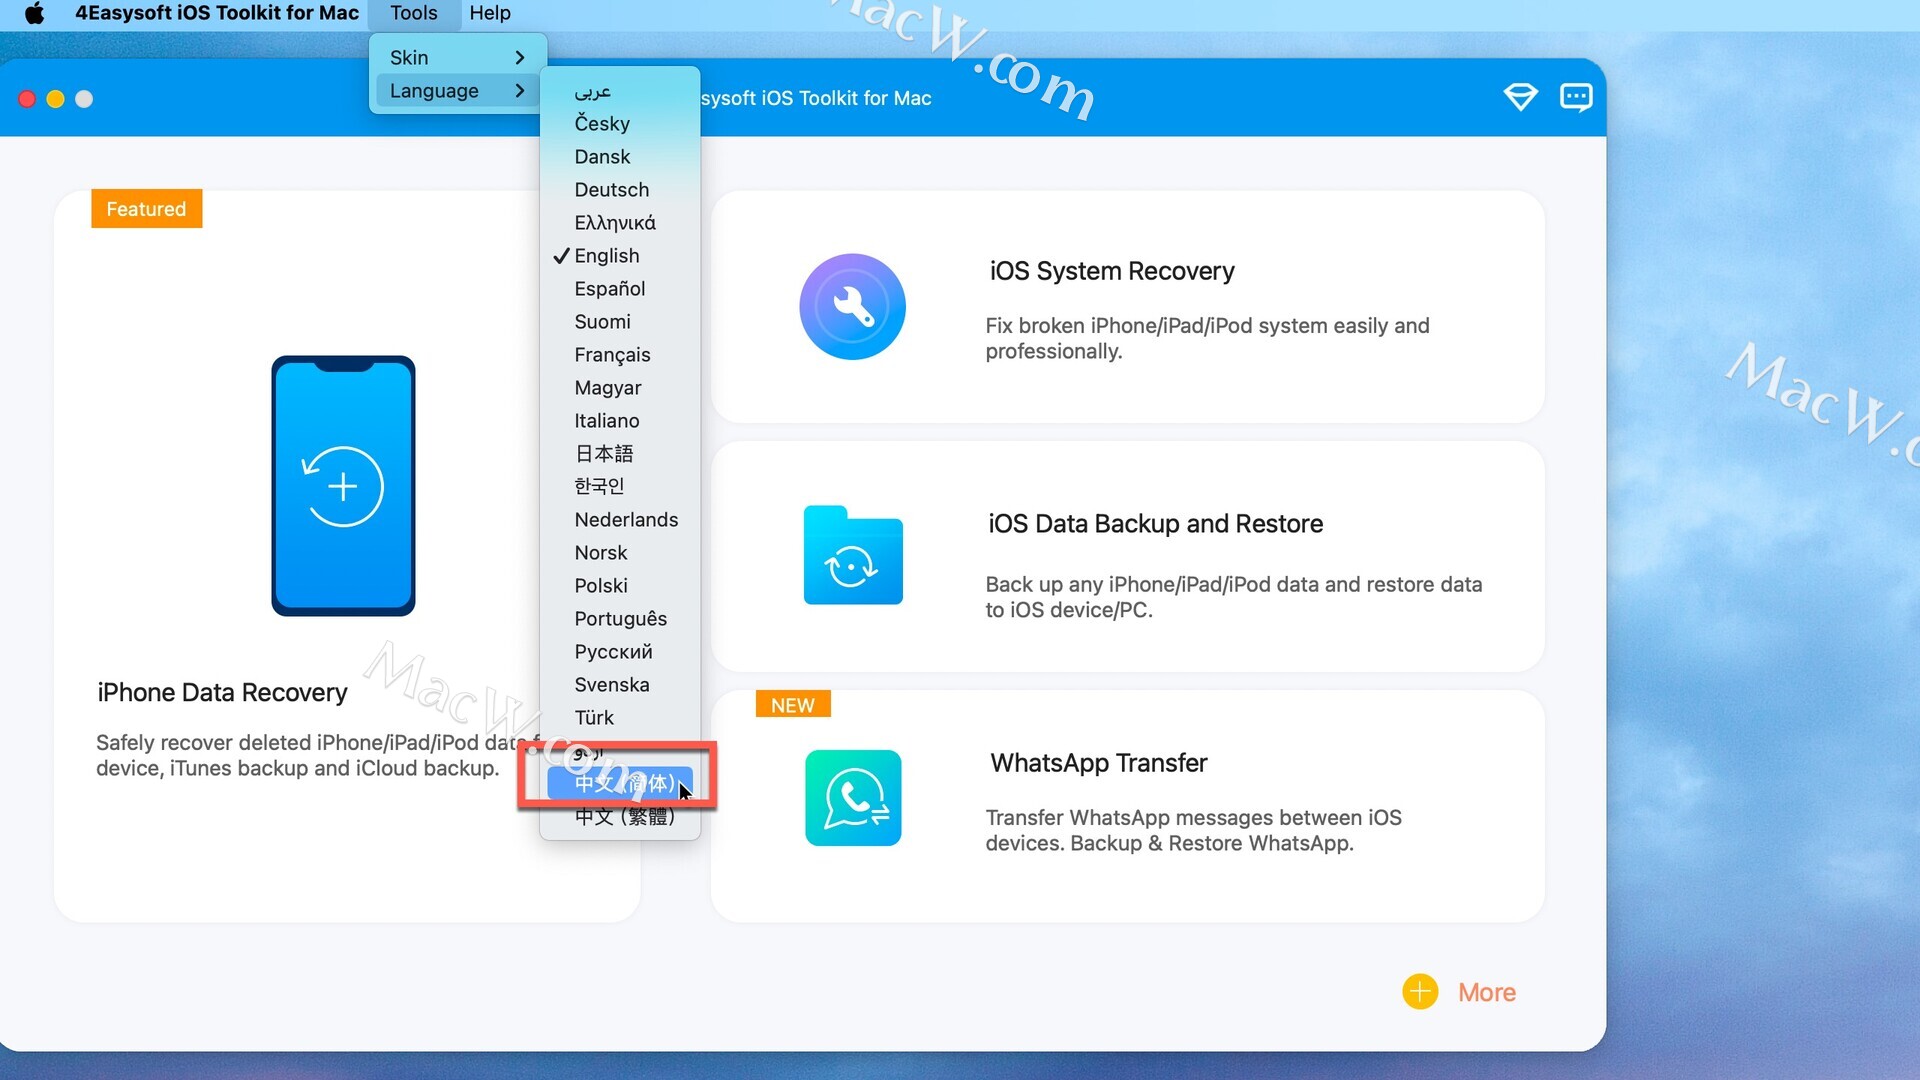Select Ελληνικά language
The height and width of the screenshot is (1080, 1920).
click(620, 223)
